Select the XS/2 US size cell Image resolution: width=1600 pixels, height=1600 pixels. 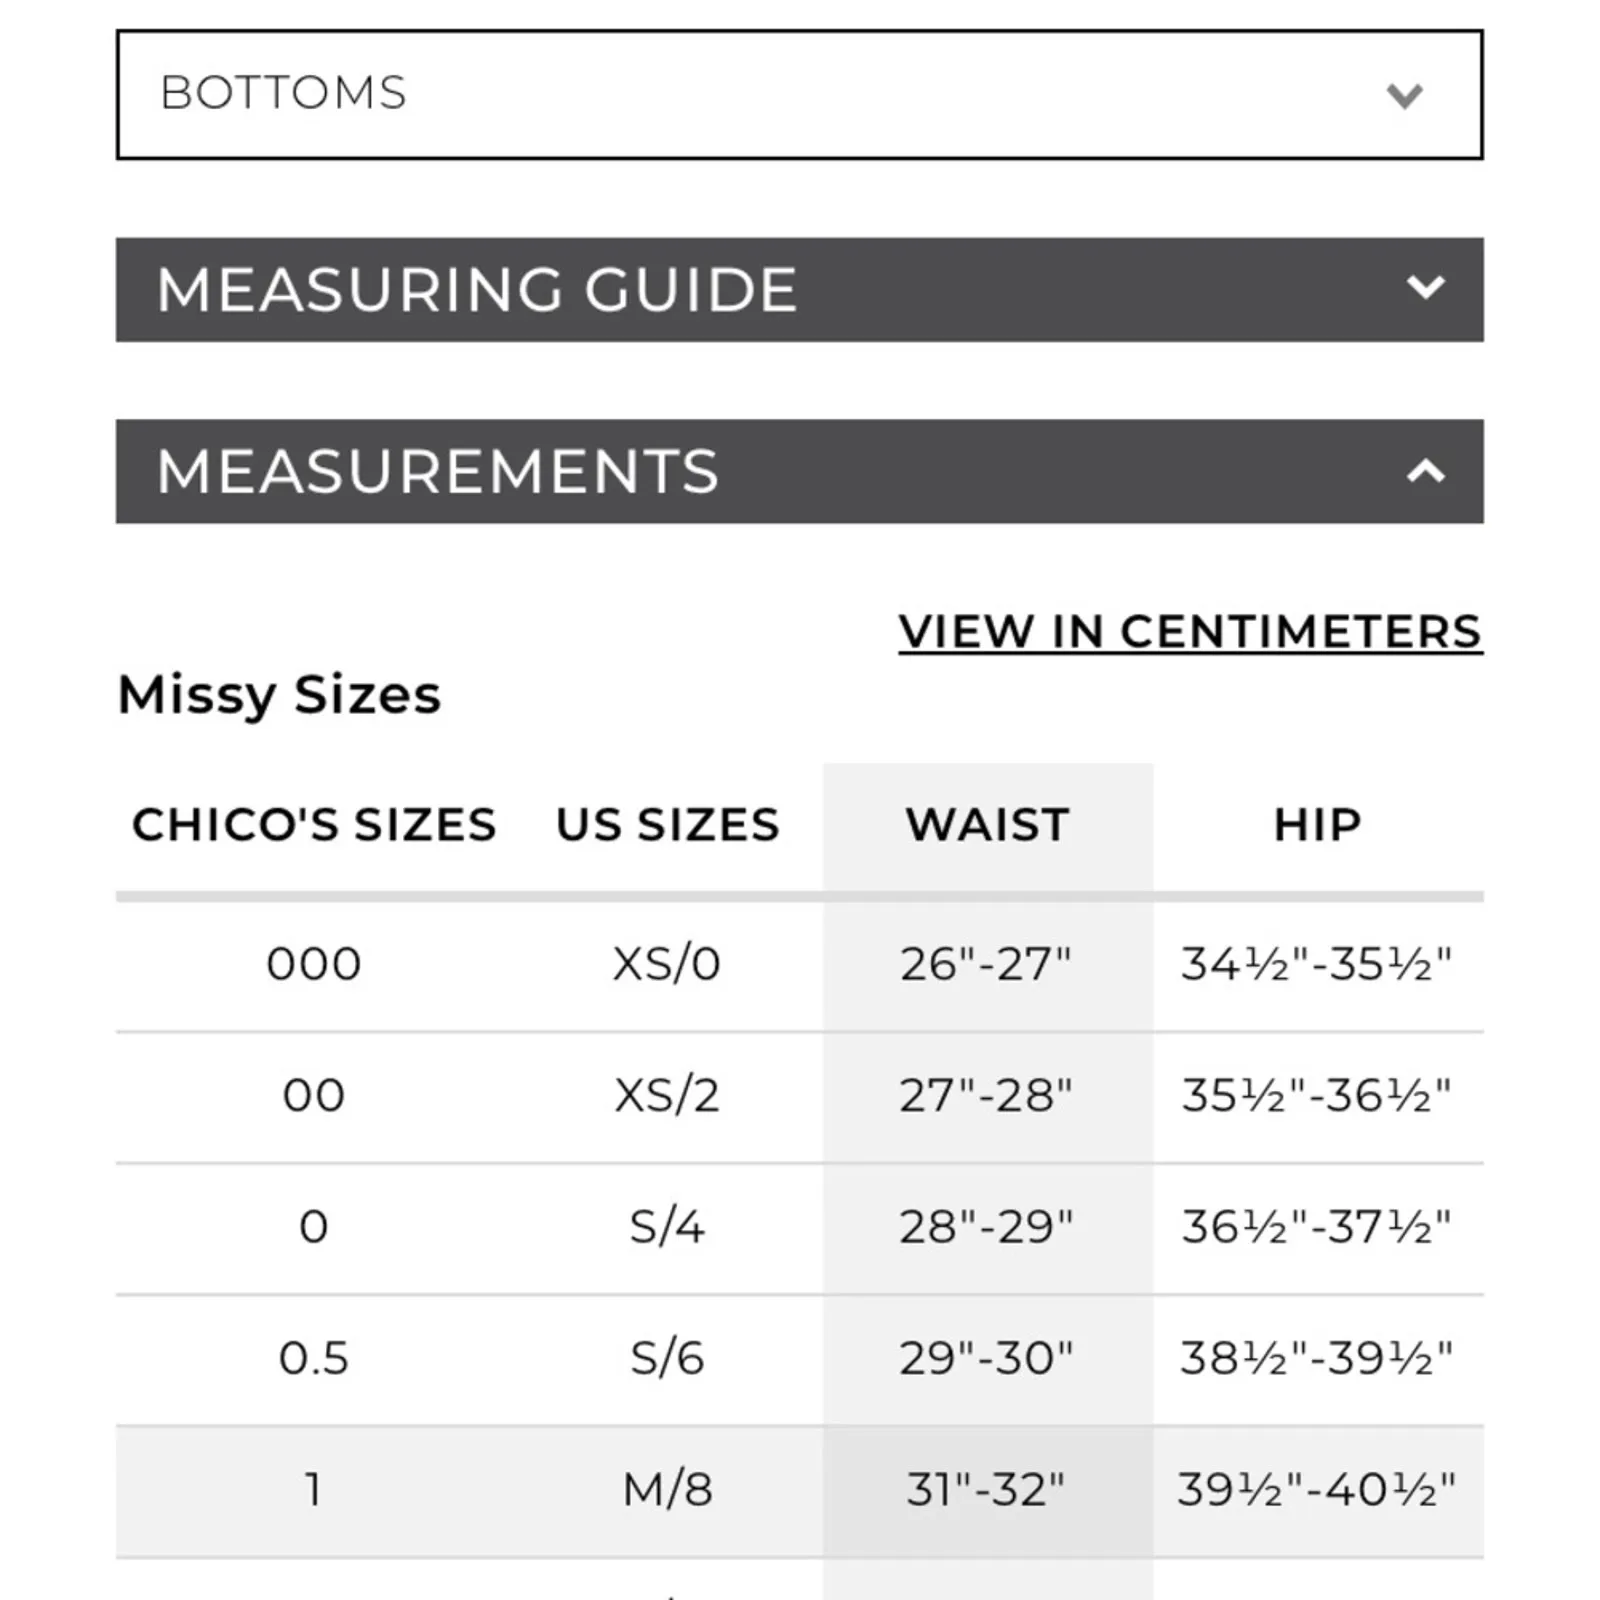[x=667, y=1096]
